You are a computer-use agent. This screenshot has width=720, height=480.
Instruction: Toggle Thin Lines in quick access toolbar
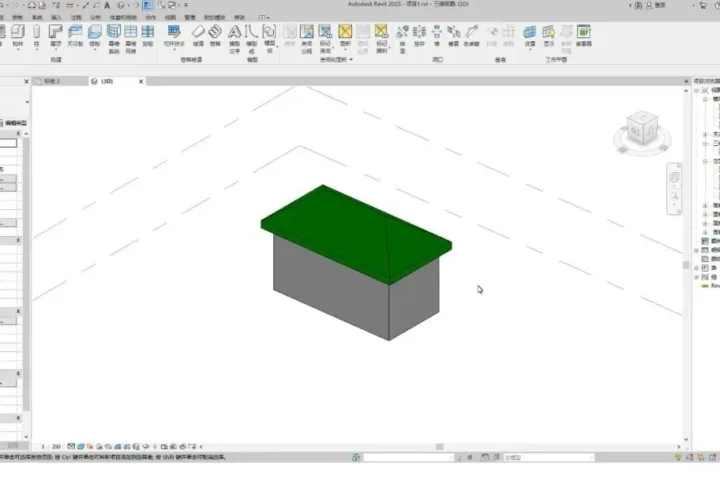[x=147, y=6]
